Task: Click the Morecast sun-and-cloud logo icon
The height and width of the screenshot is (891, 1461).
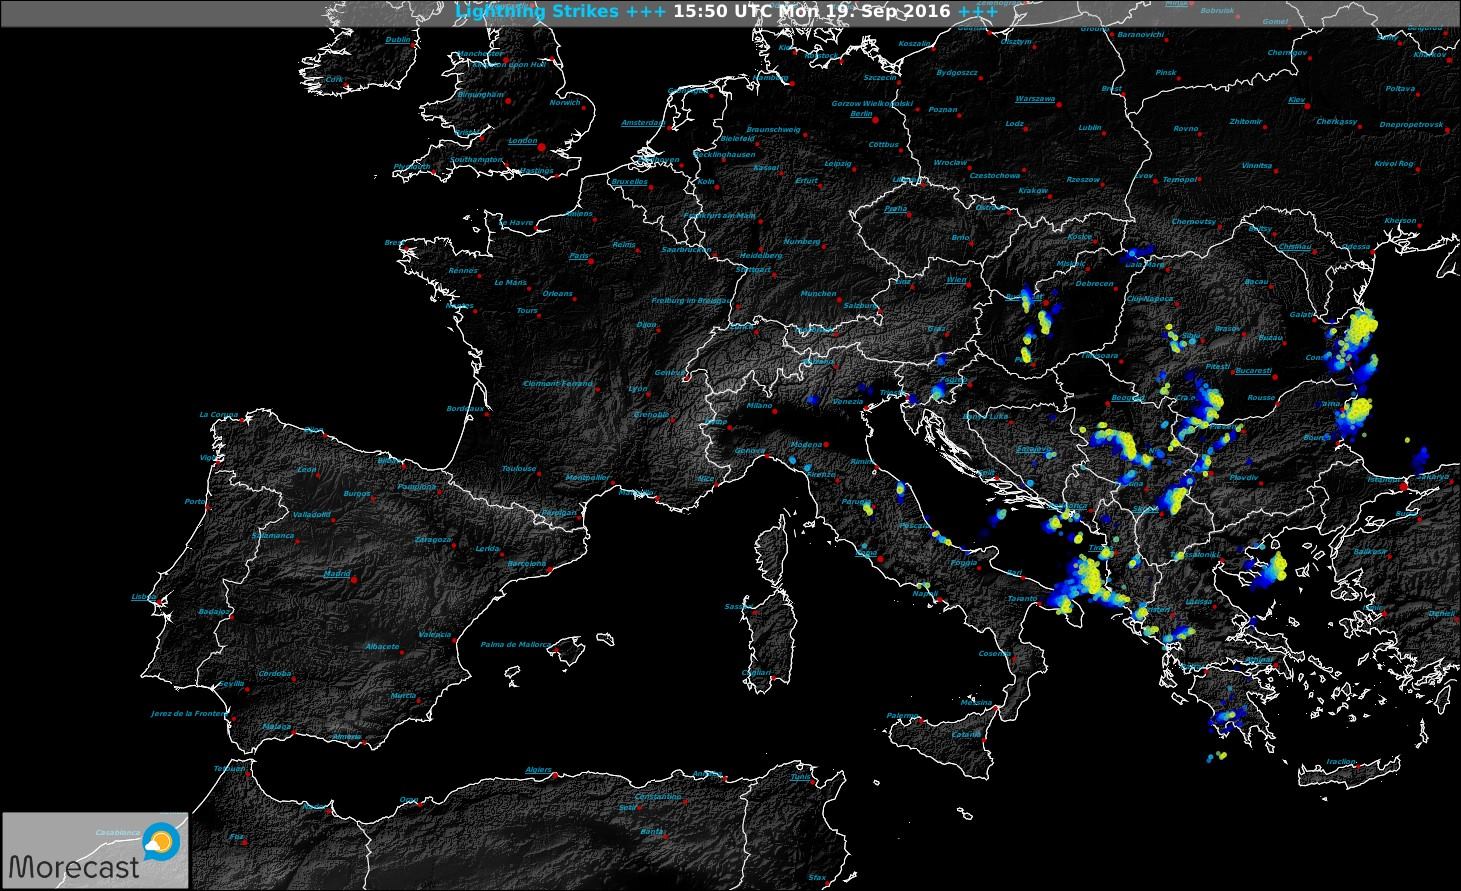Action: [x=160, y=842]
